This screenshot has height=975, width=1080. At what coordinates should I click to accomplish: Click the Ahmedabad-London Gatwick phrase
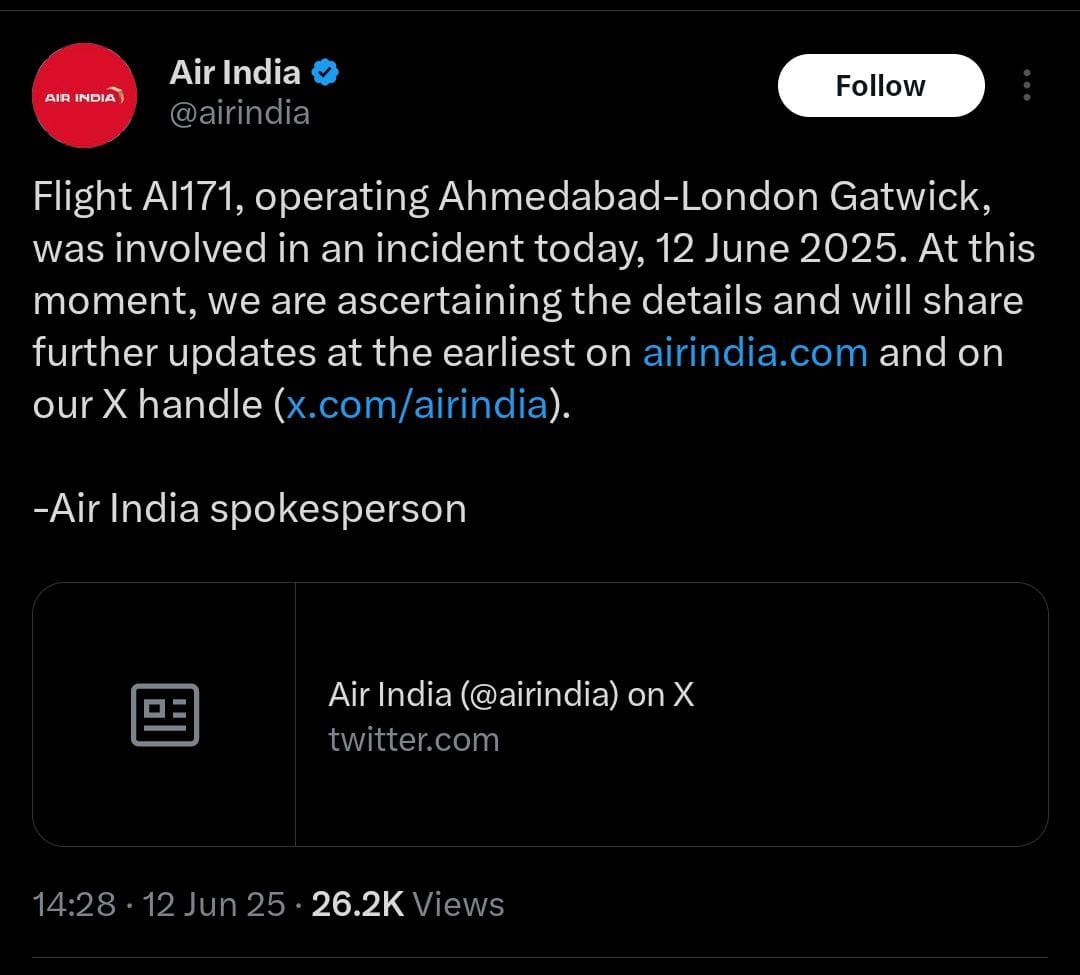[714, 197]
